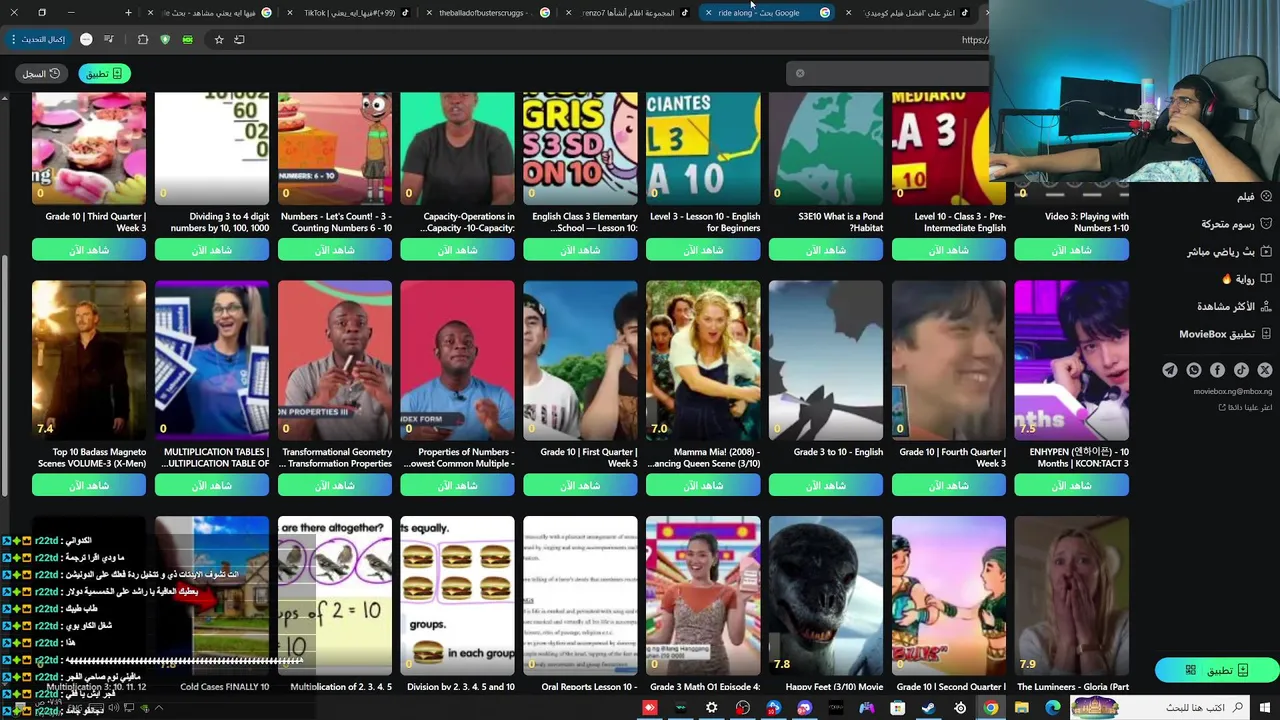Switch to the renzo7 TikTok tab
1280x720 pixels.
pyautogui.click(x=629, y=12)
